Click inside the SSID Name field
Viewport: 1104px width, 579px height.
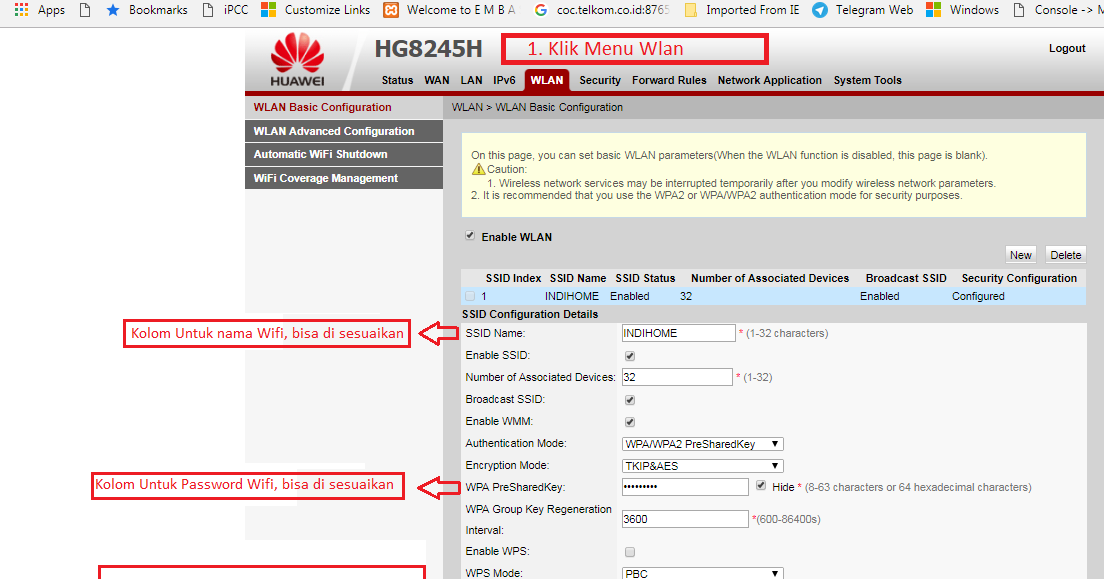point(678,332)
